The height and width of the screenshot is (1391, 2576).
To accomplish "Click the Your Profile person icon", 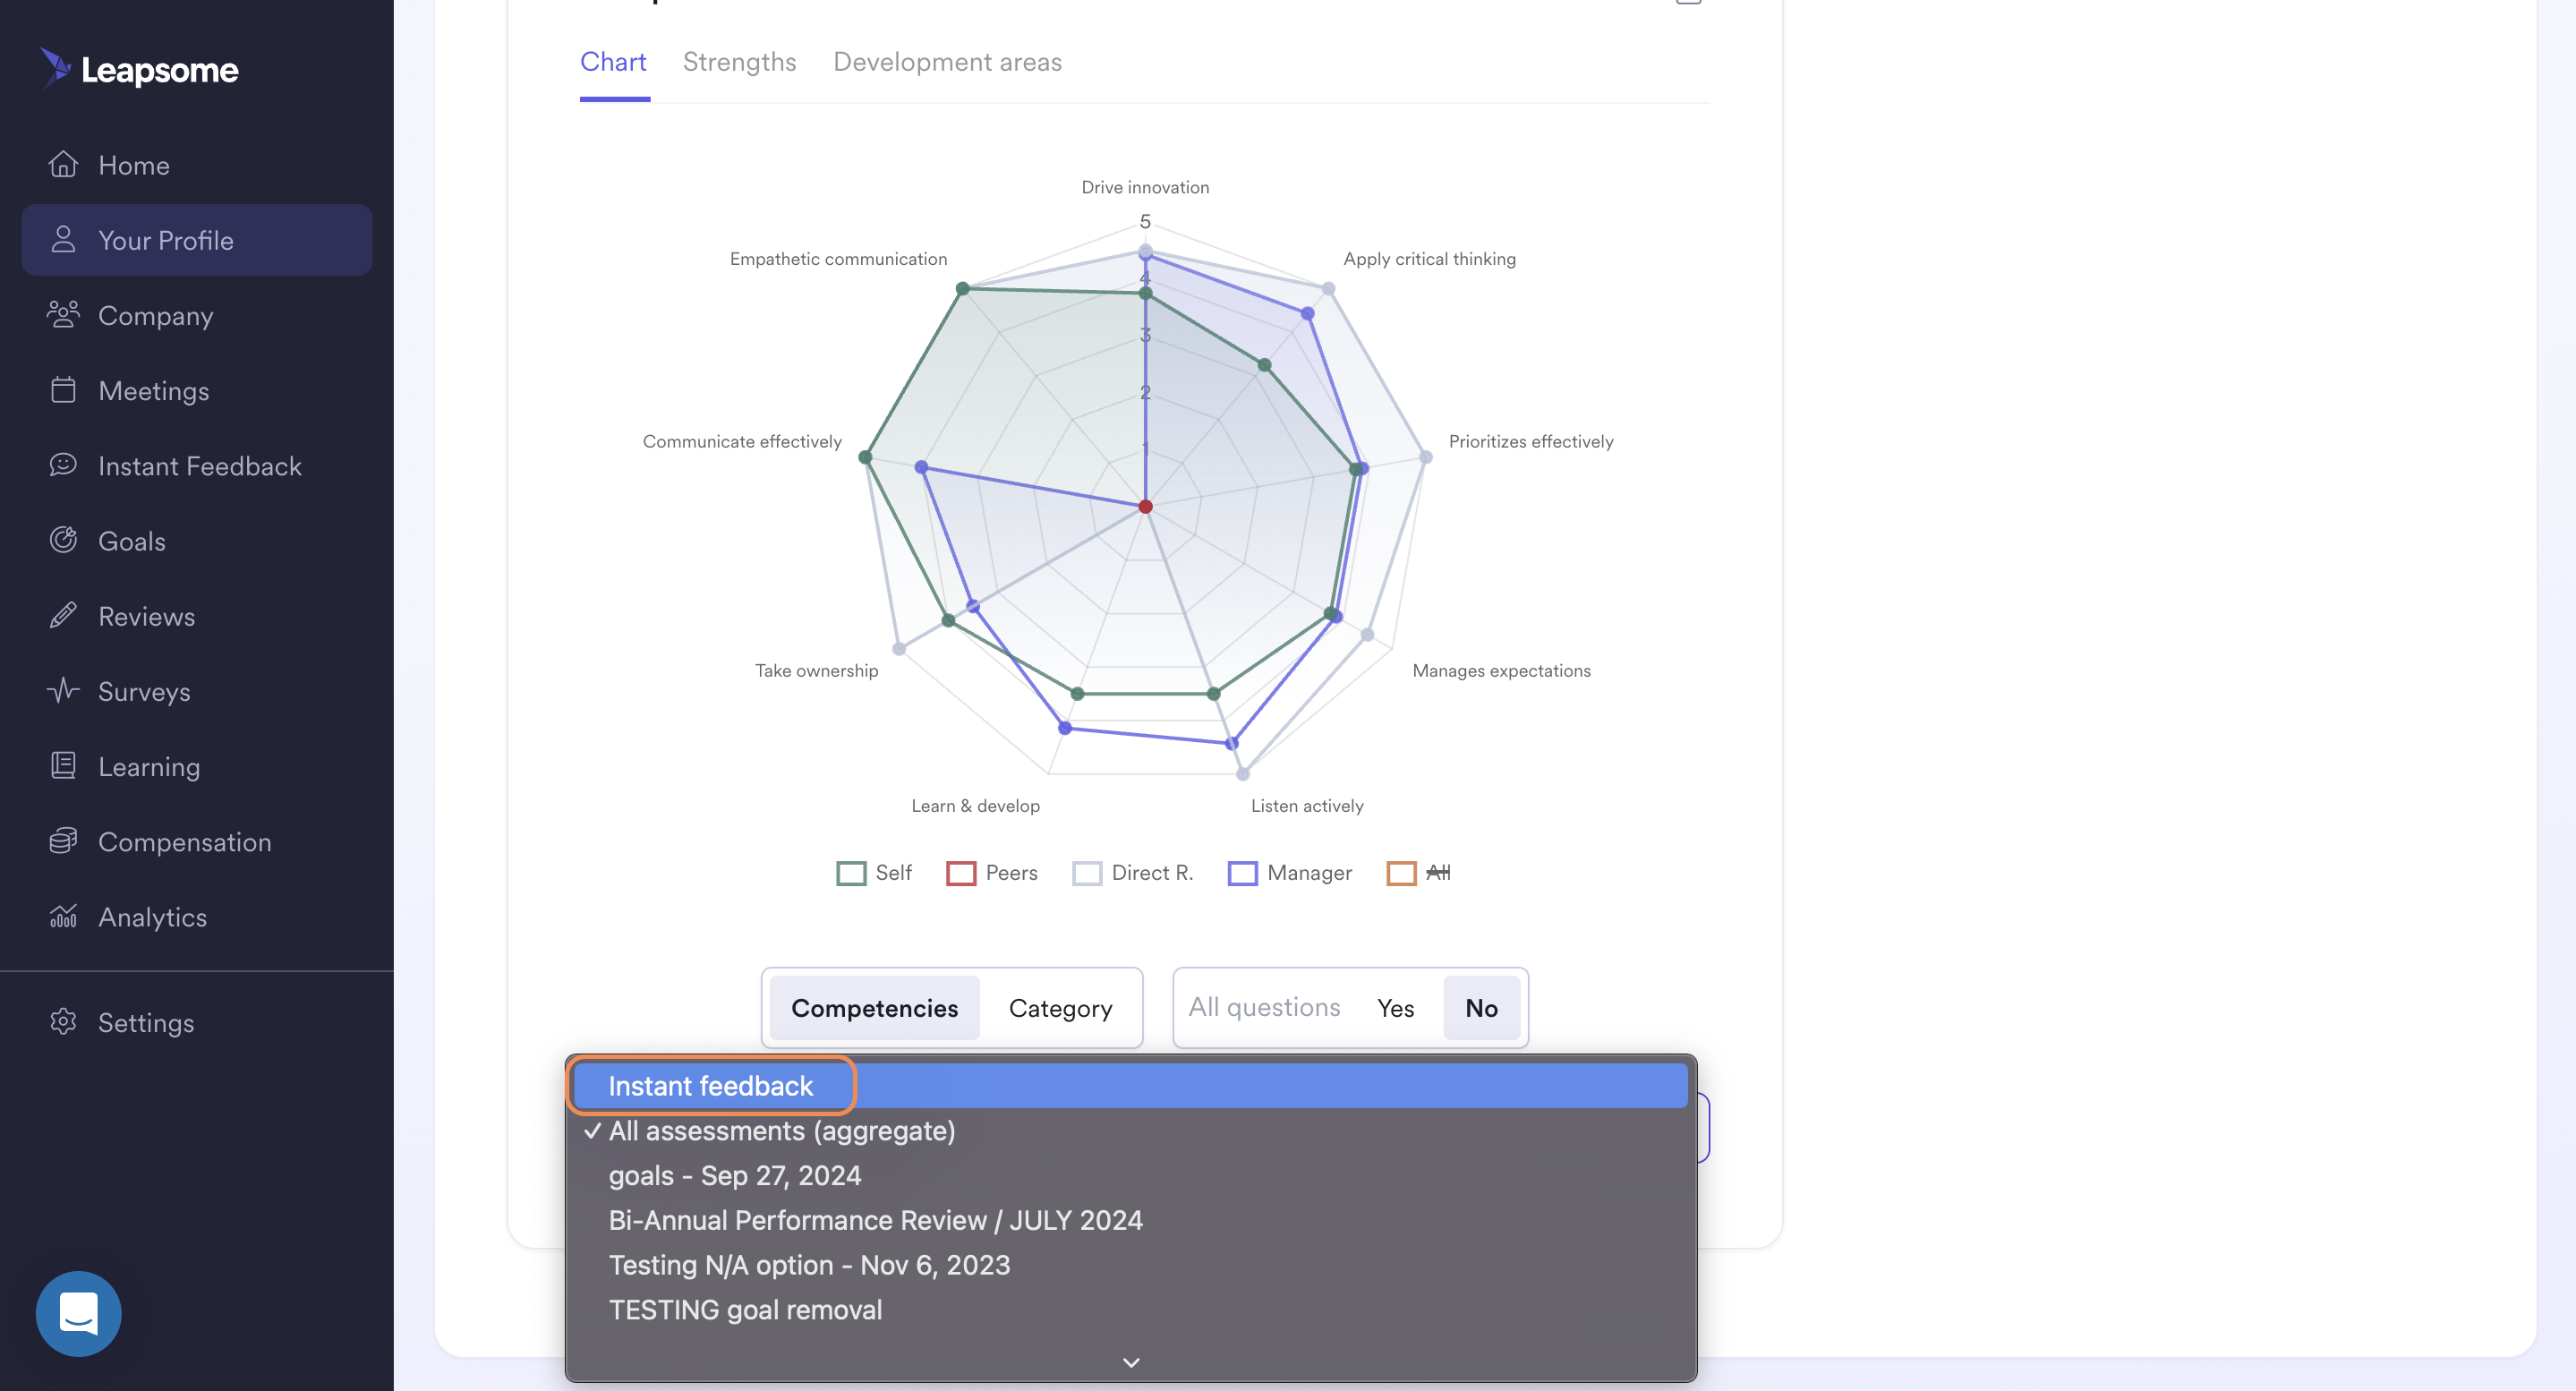I will [x=63, y=239].
